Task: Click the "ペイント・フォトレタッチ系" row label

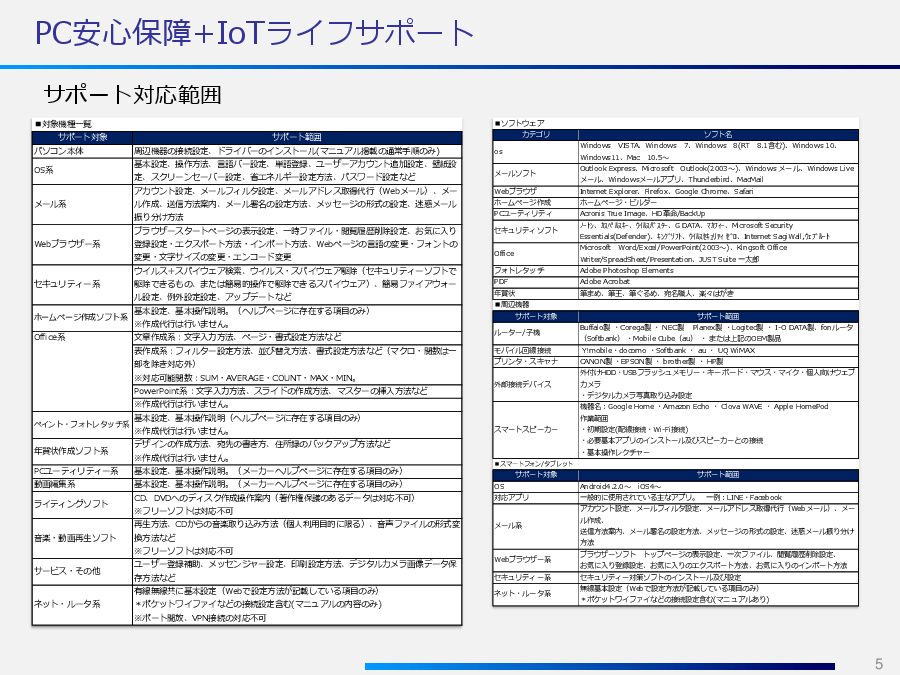Action: (x=82, y=424)
